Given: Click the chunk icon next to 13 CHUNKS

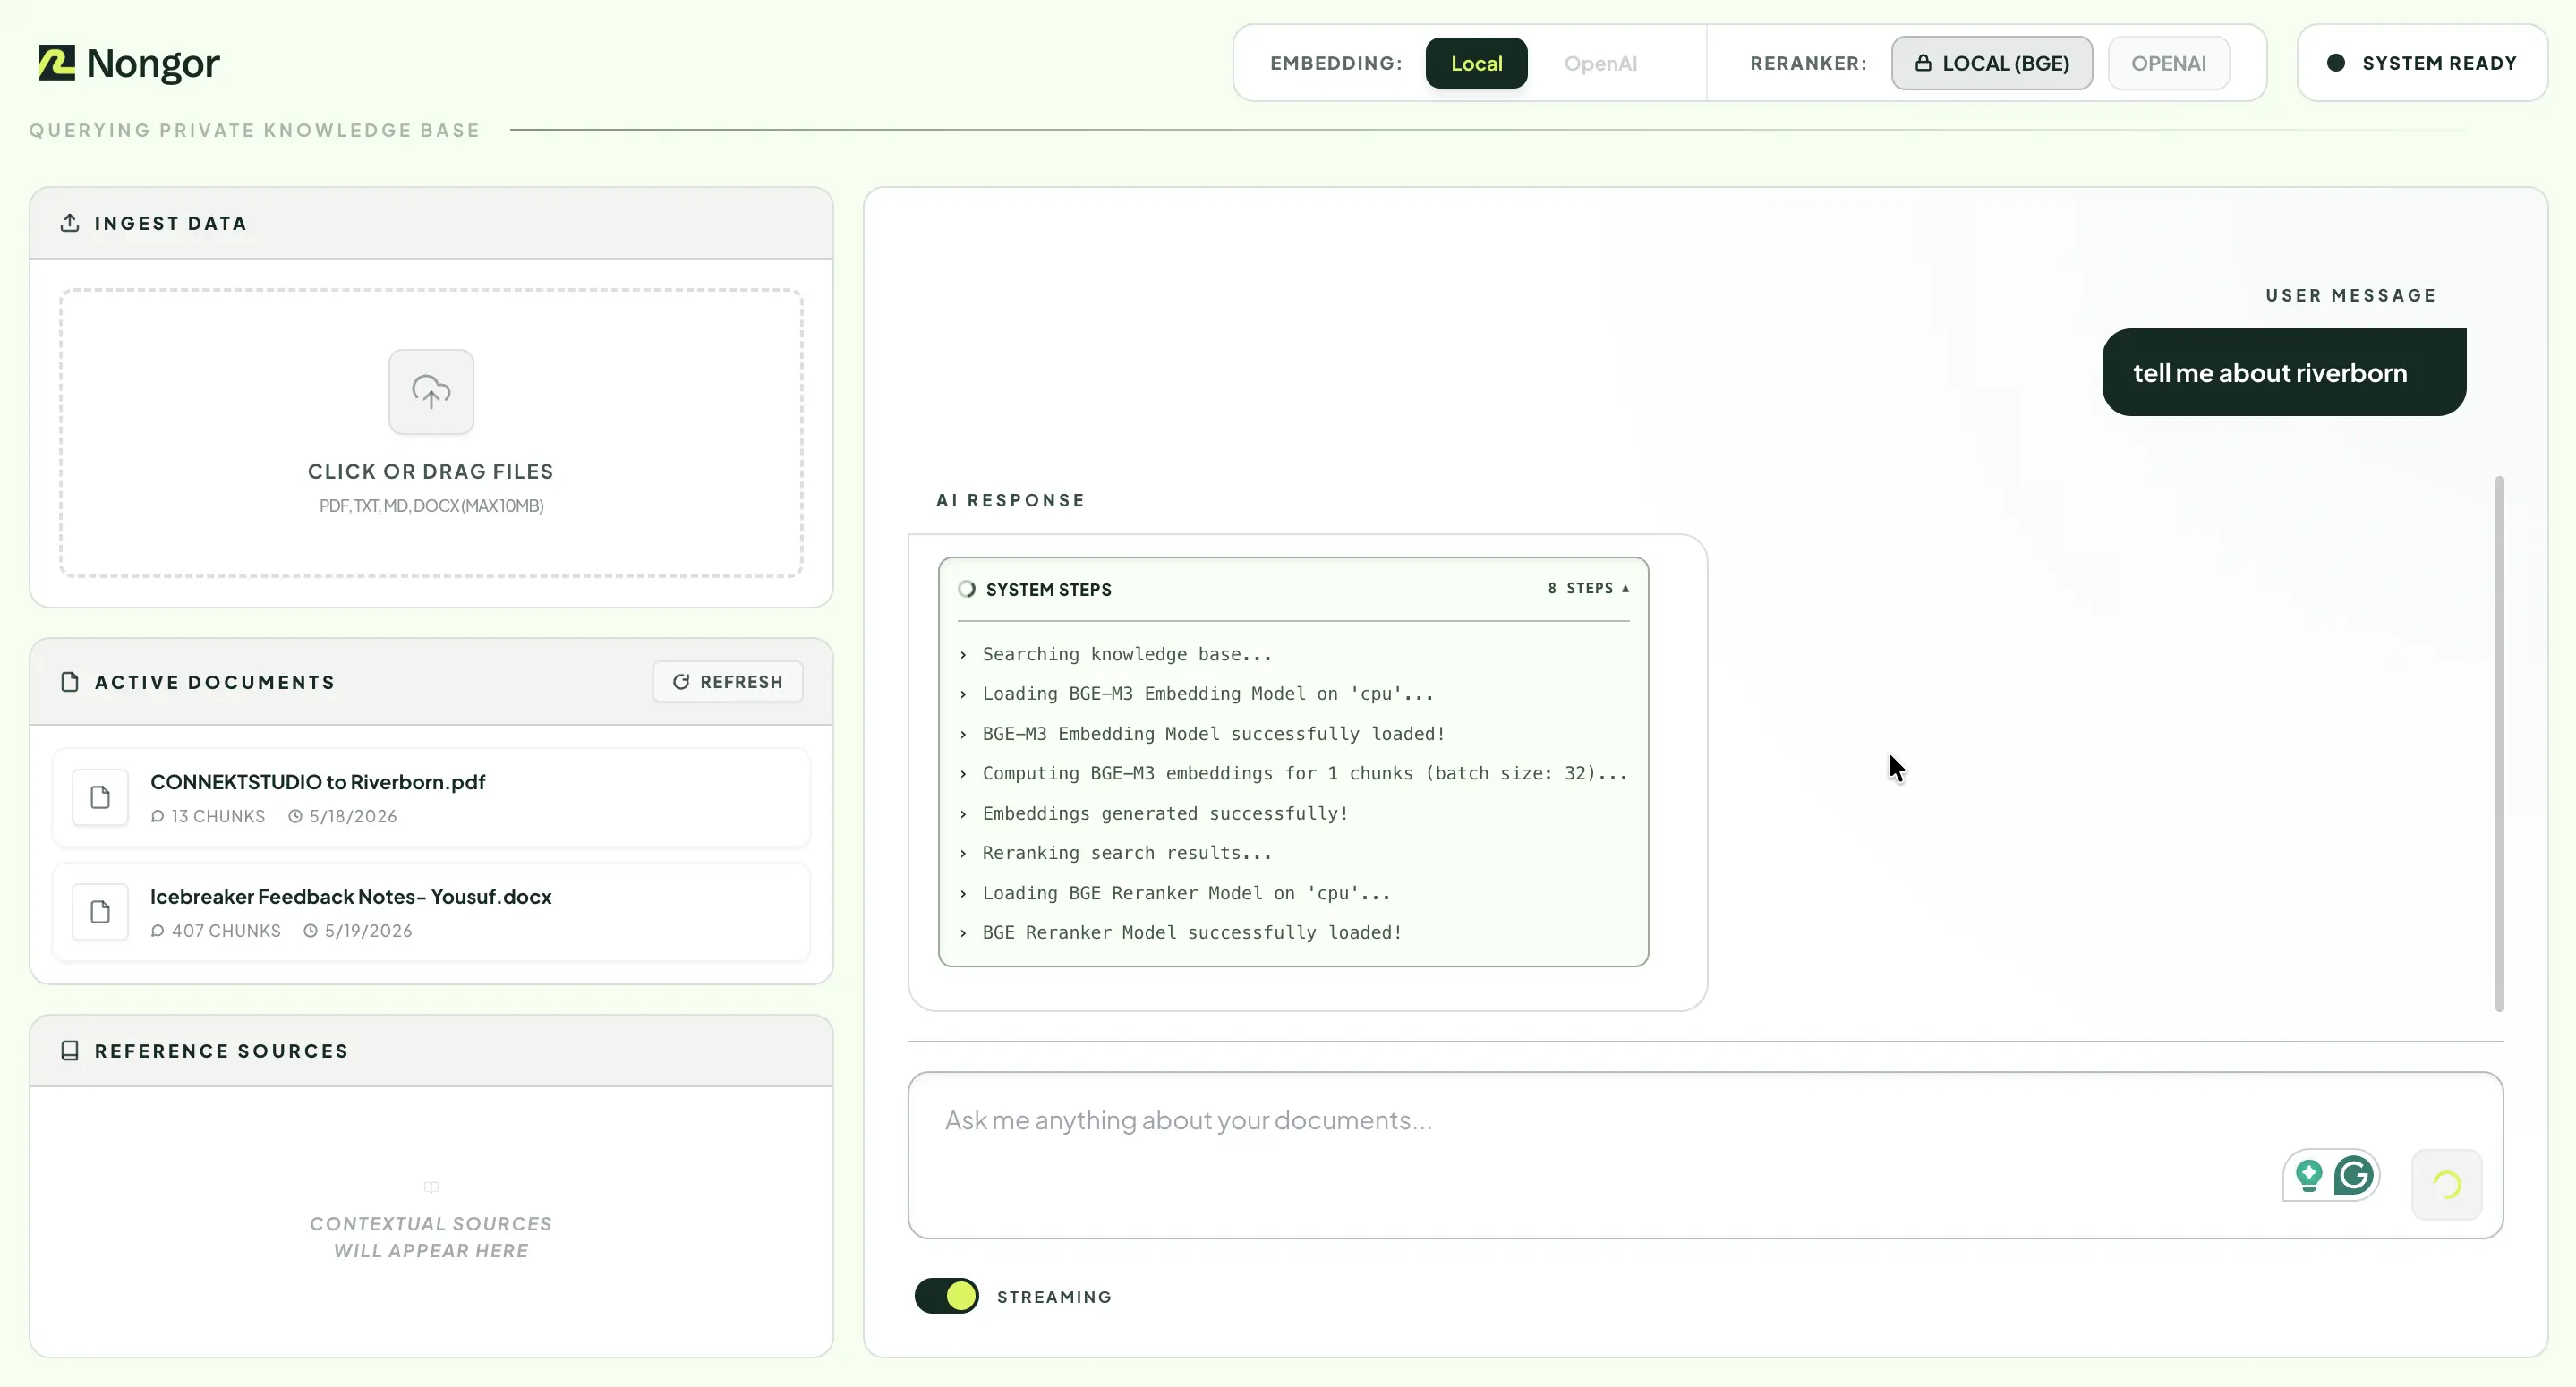Looking at the screenshot, I should pyautogui.click(x=157, y=817).
